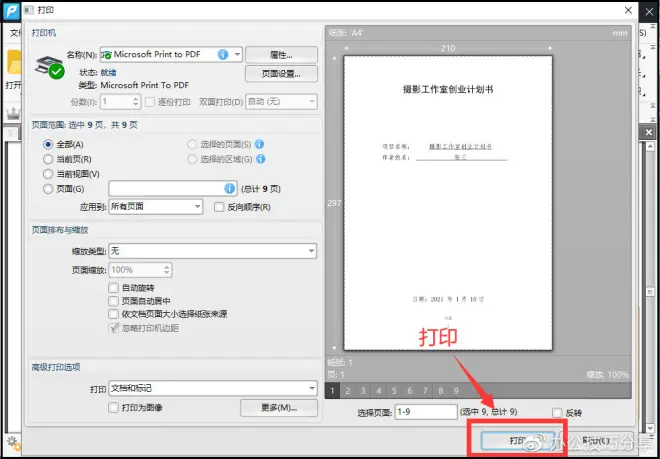Viewport: 660px width, 459px height.
Task: Enable the 自动旋转 checkbox
Action: 113,288
